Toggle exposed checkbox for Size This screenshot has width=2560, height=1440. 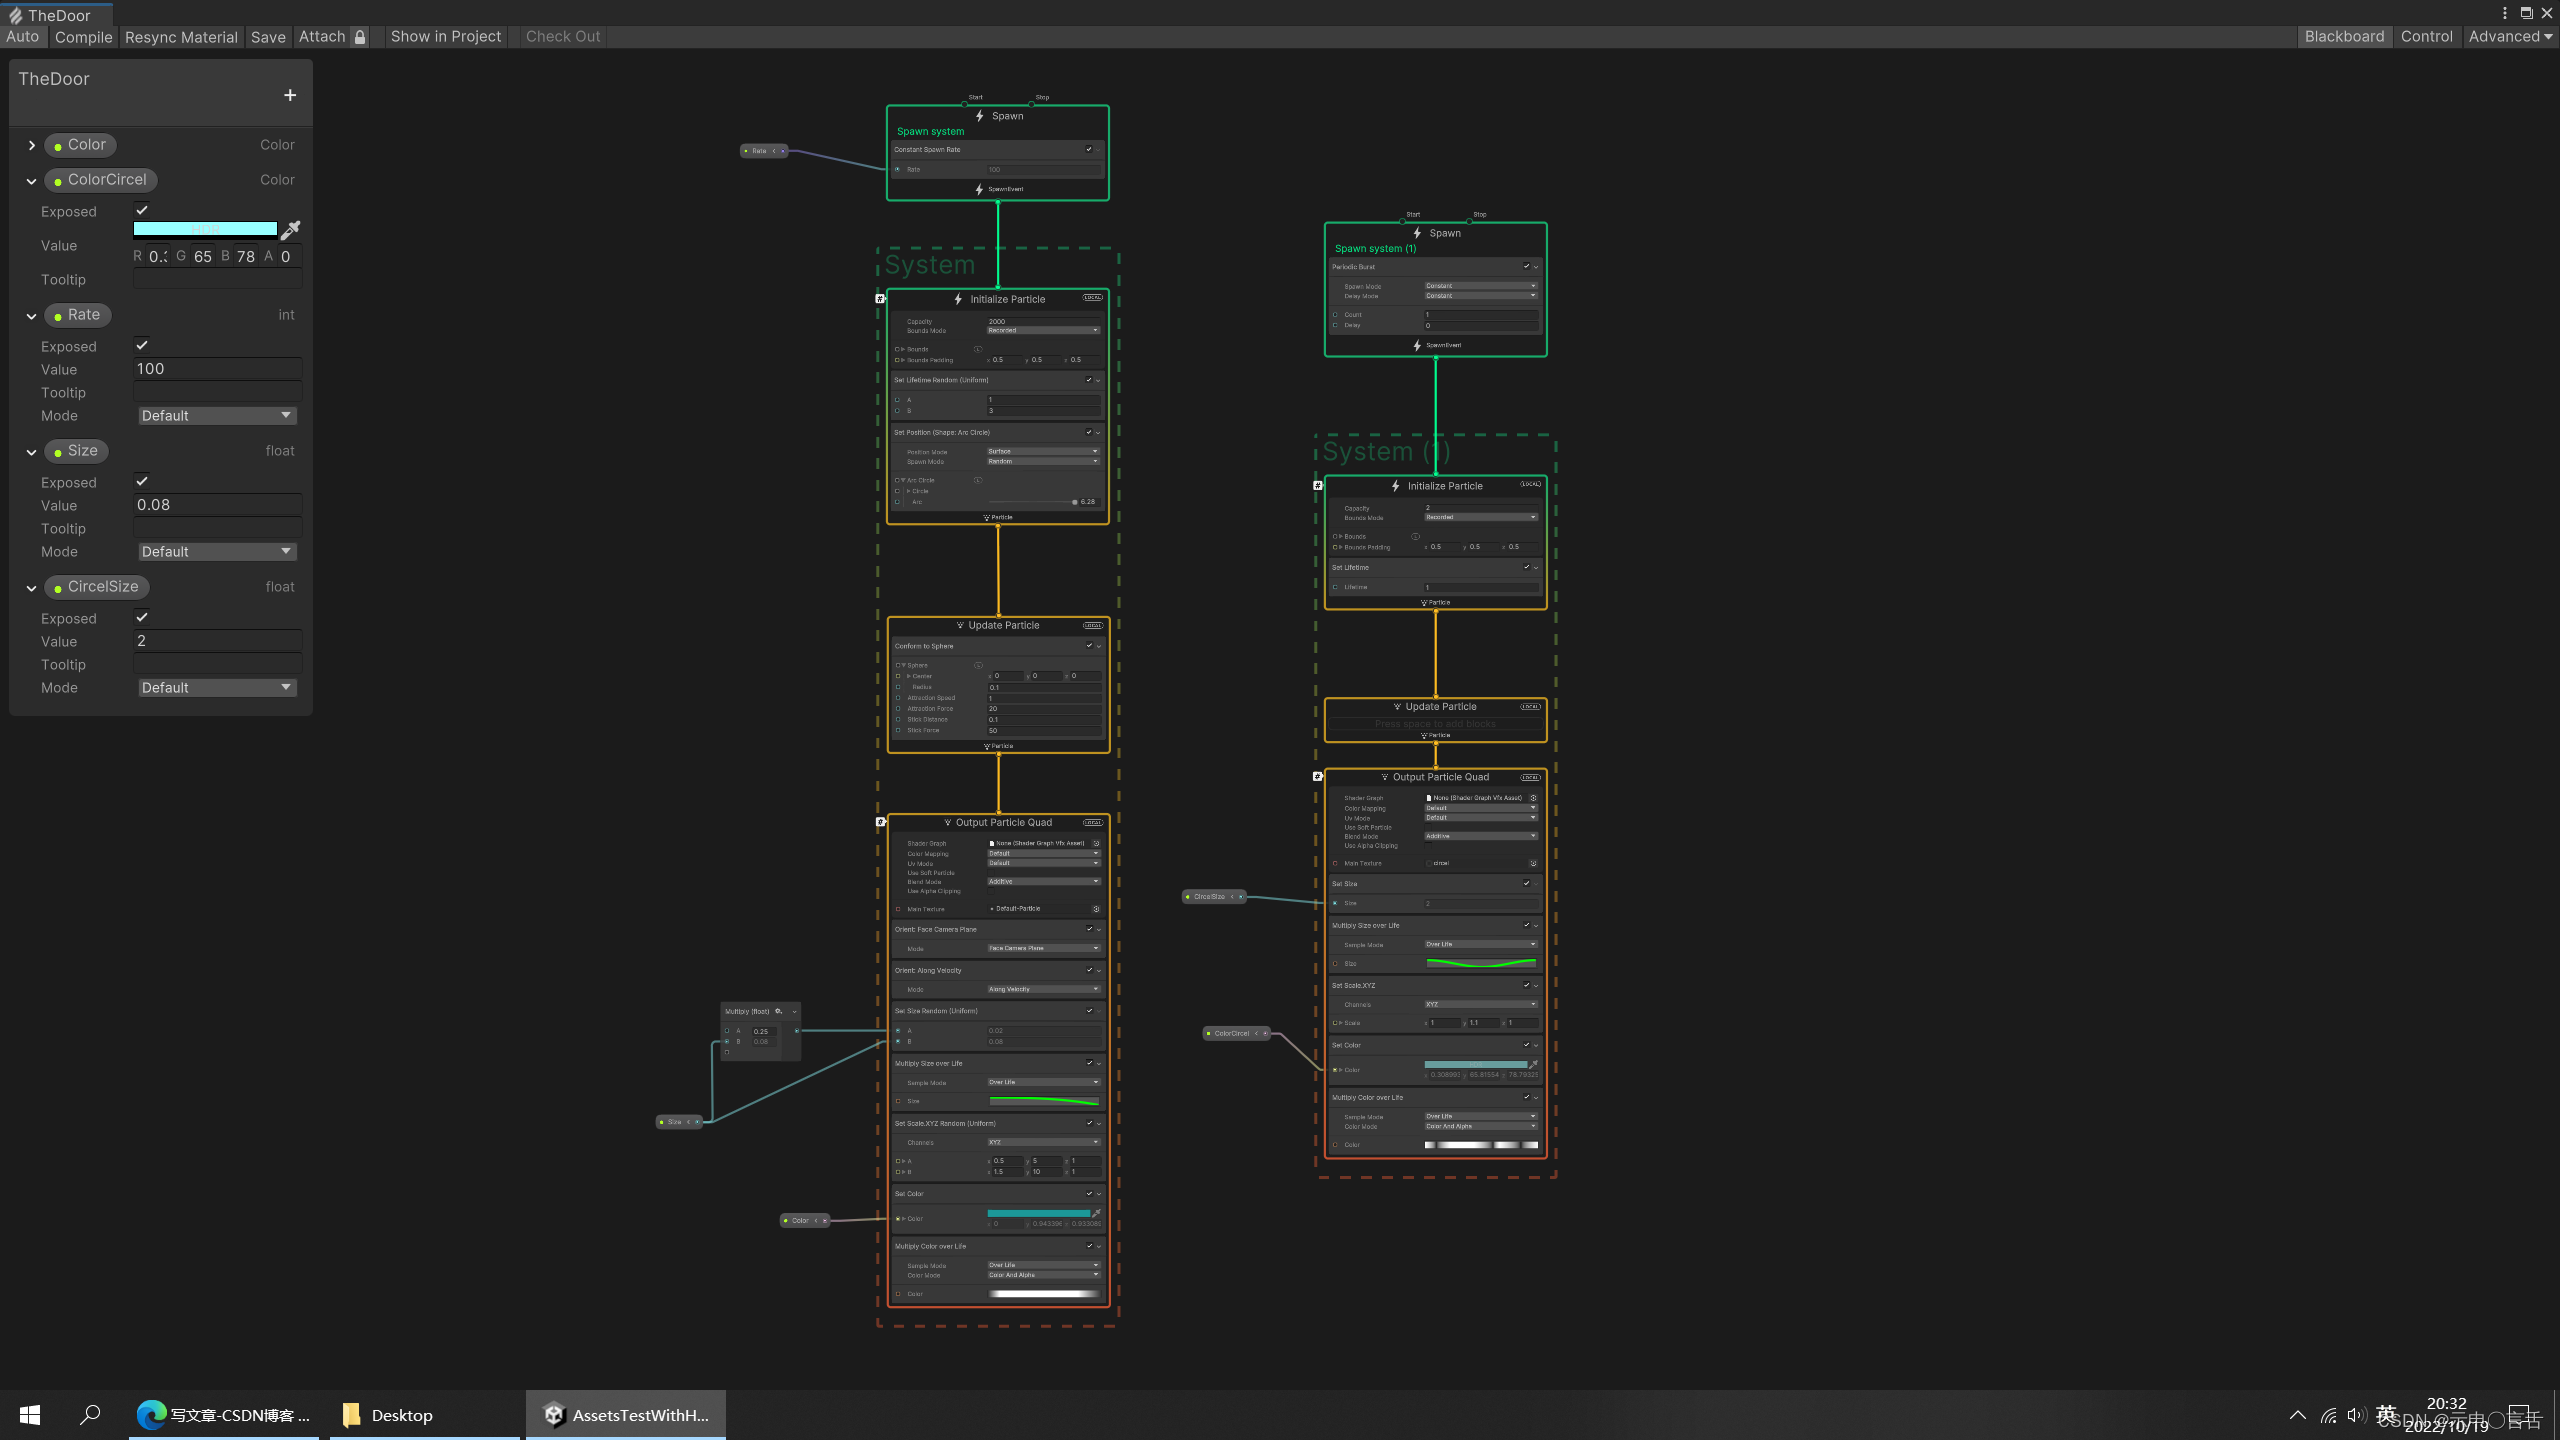tap(141, 482)
